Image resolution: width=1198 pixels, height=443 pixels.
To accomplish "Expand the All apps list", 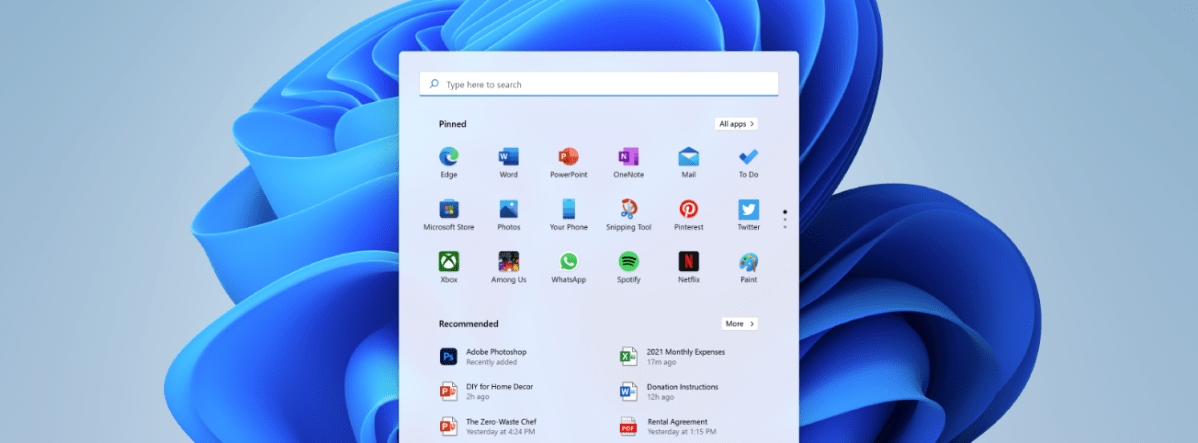I will tap(736, 124).
